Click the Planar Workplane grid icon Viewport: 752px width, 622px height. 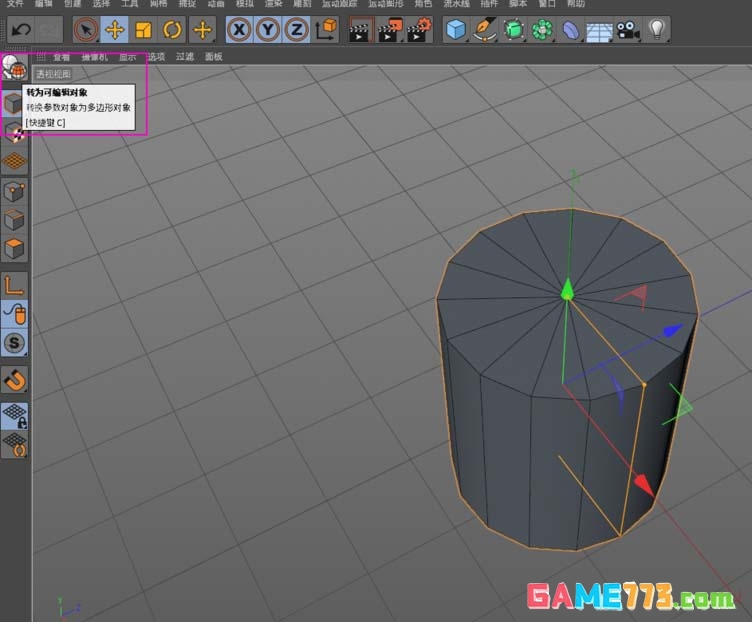14,445
